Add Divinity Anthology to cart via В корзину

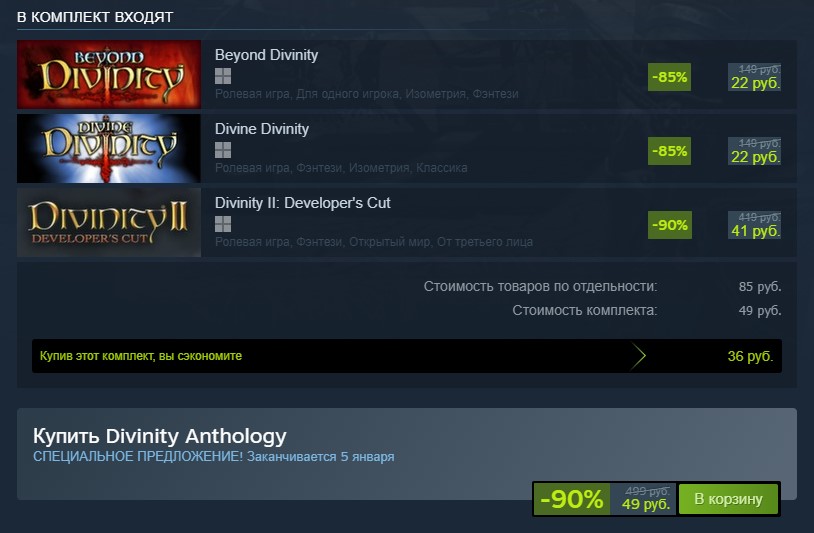[728, 499]
